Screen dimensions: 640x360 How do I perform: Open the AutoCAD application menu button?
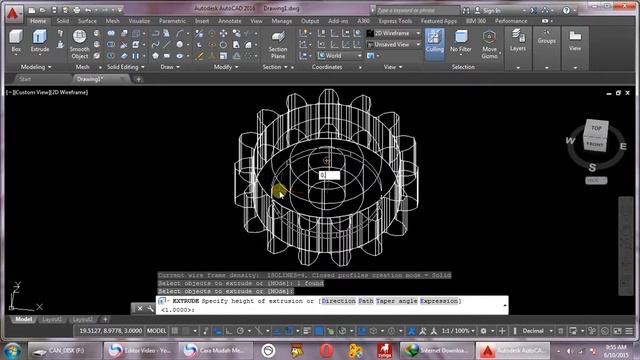pos(13,13)
